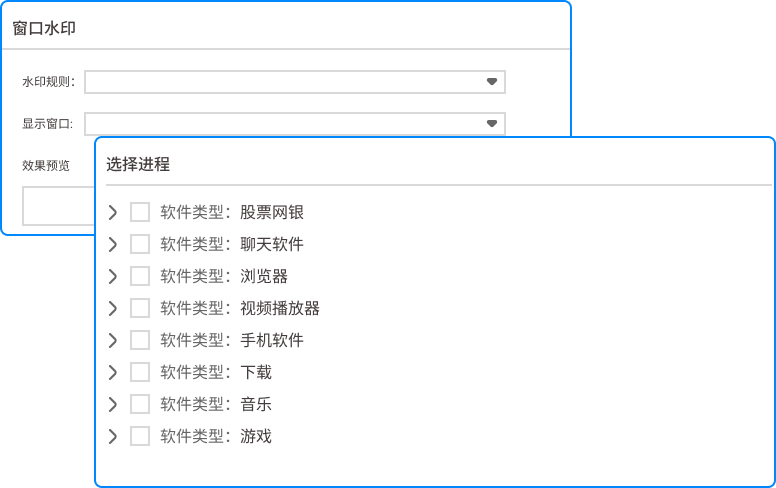Select the 软件类型: 游戏 row text
This screenshot has width=776, height=488.
216,436
